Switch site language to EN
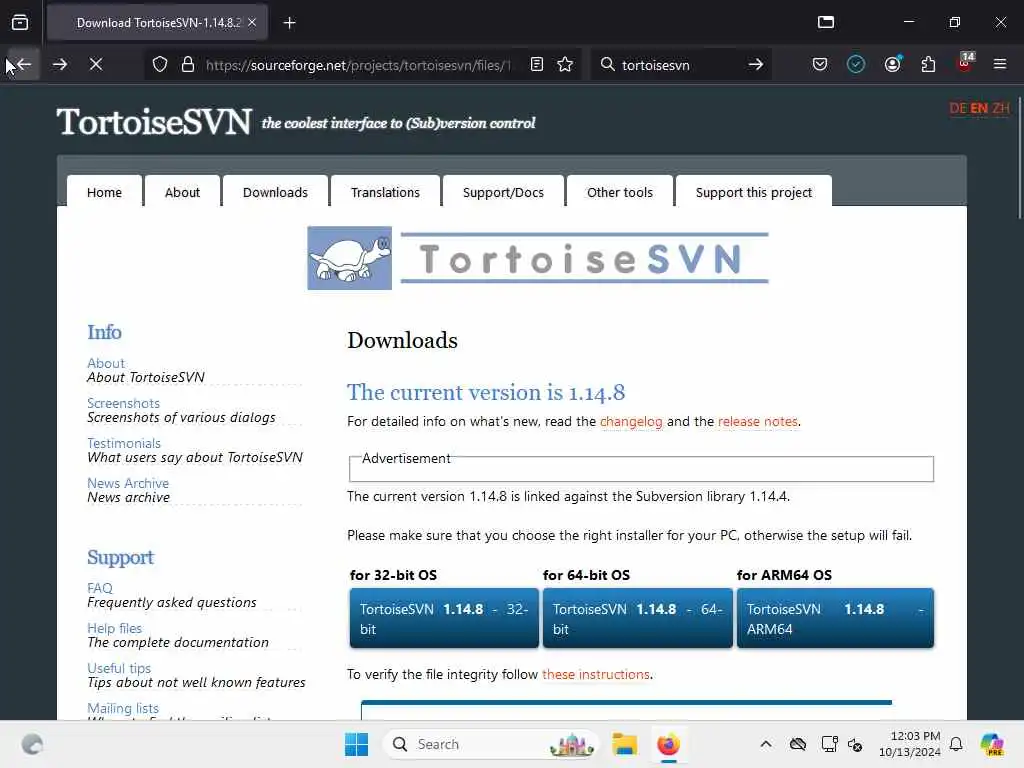The image size is (1024, 768). pos(979,108)
